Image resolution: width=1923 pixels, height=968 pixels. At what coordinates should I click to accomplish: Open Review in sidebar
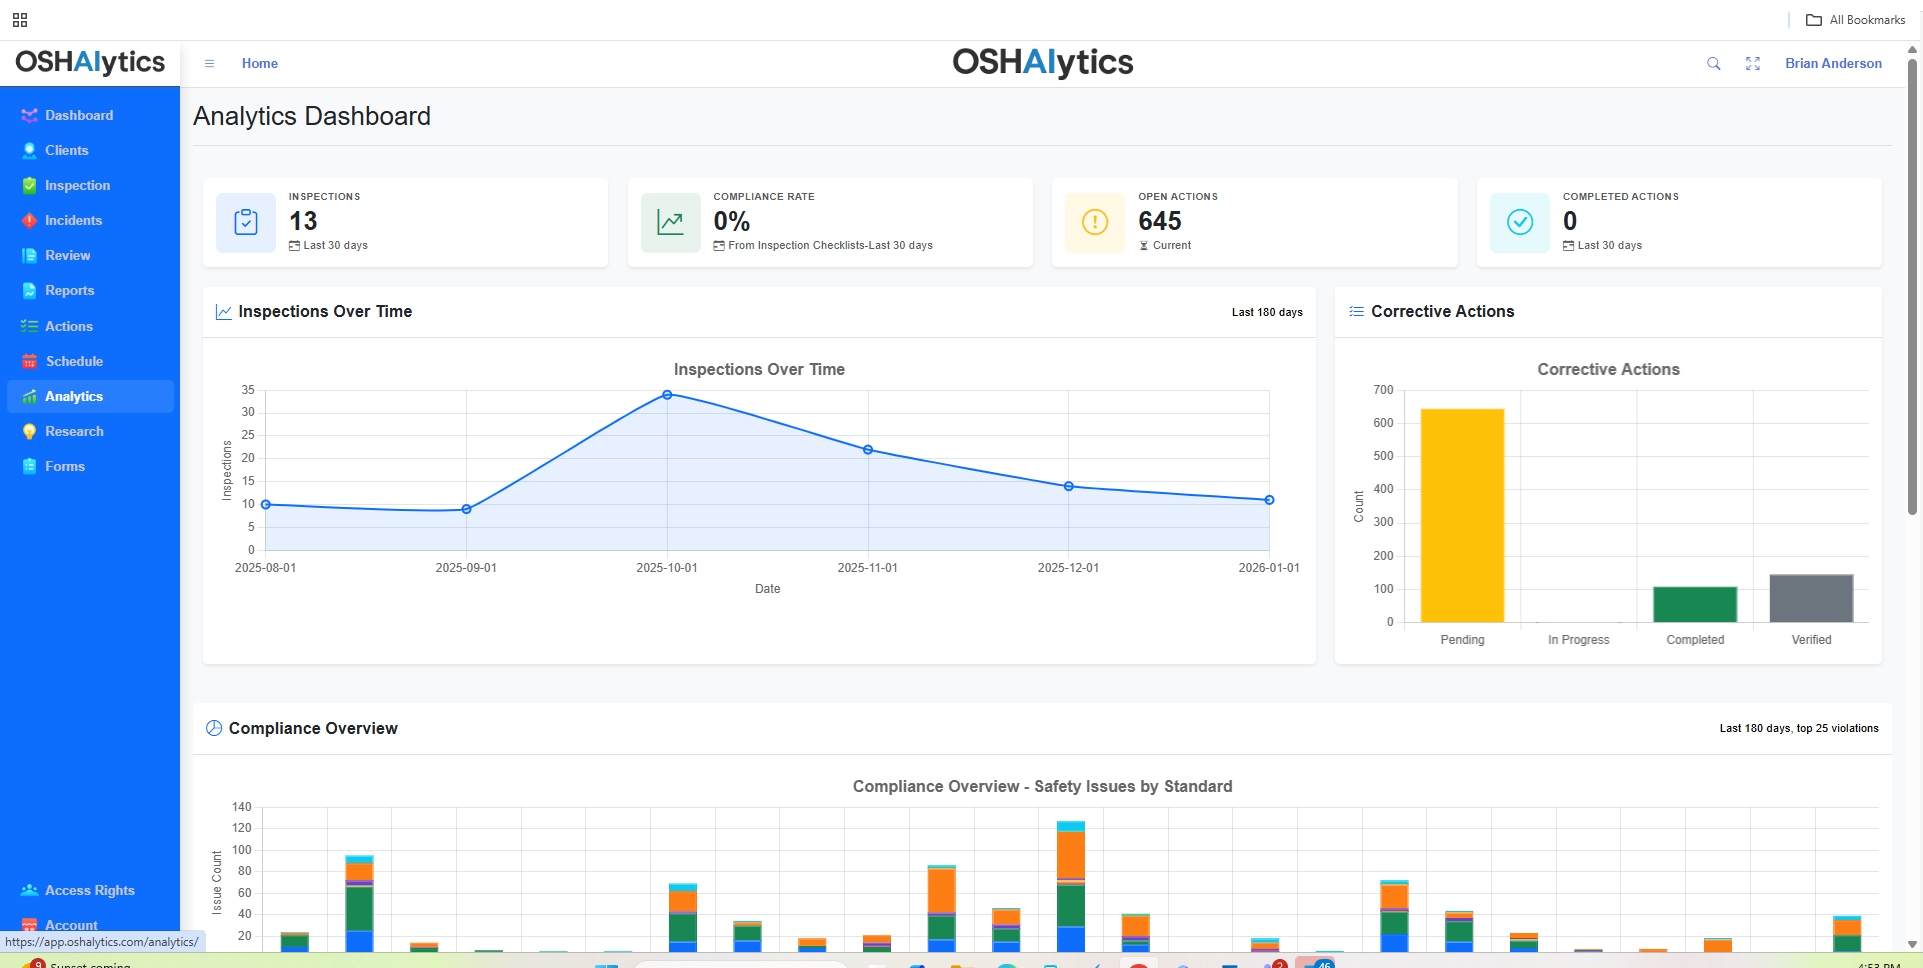[67, 256]
